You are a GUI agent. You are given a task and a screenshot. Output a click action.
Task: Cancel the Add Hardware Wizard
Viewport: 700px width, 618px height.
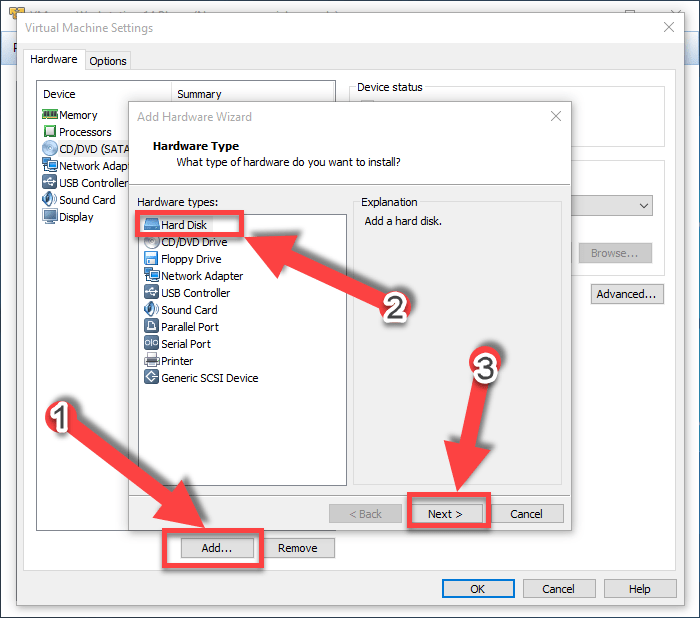pos(526,514)
